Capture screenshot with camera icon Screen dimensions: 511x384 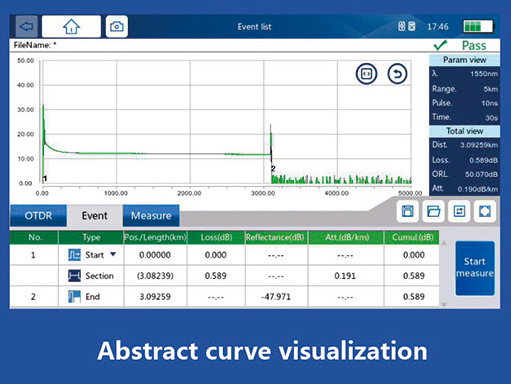117,26
